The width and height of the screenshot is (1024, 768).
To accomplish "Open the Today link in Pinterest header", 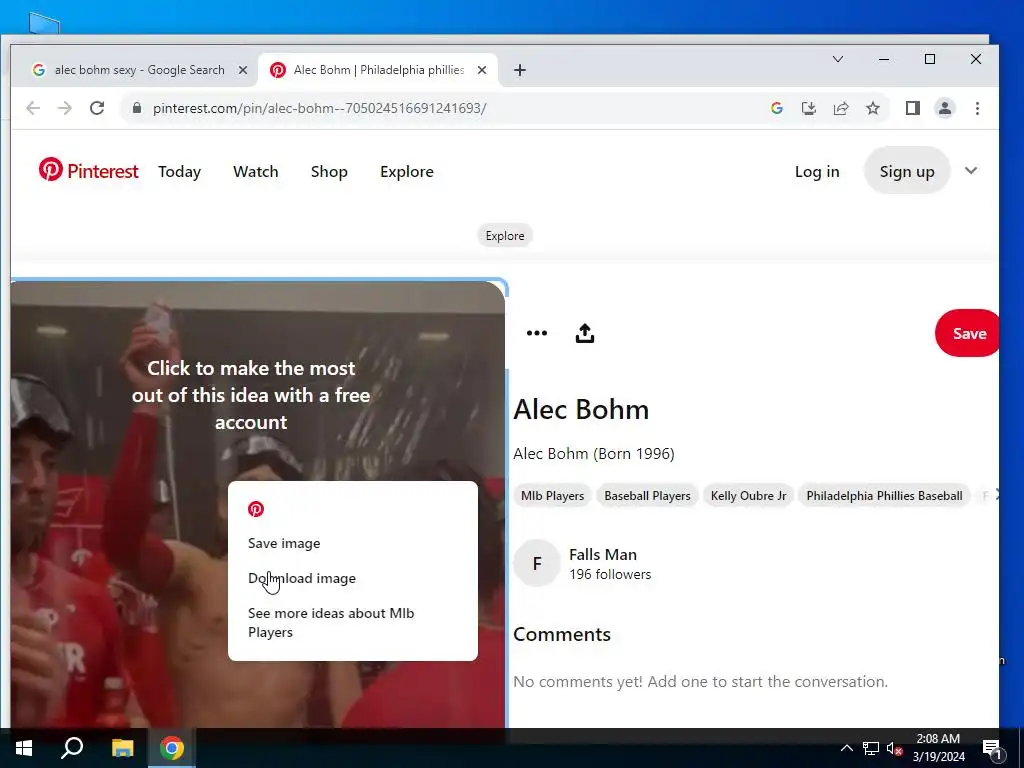I will coord(180,171).
